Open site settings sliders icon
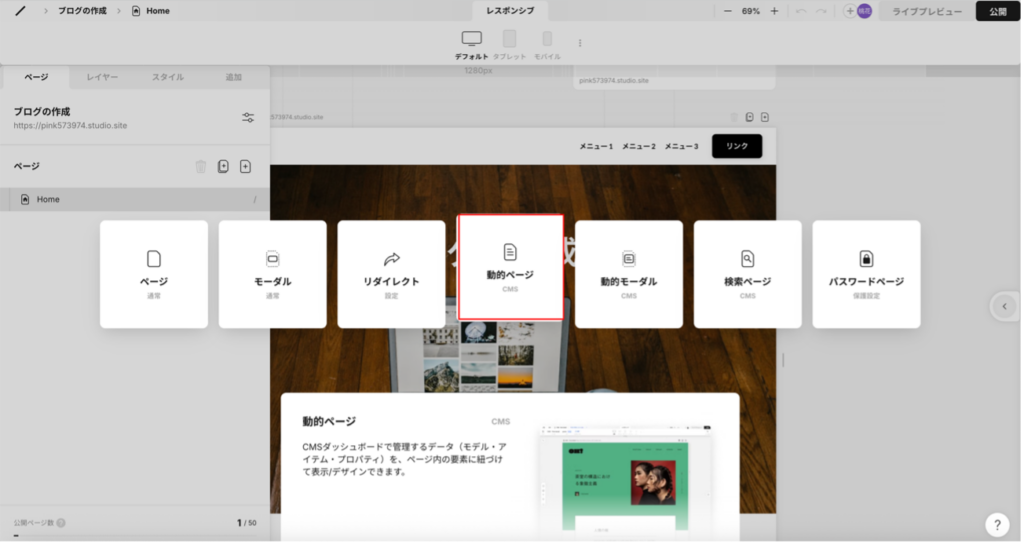 (248, 118)
